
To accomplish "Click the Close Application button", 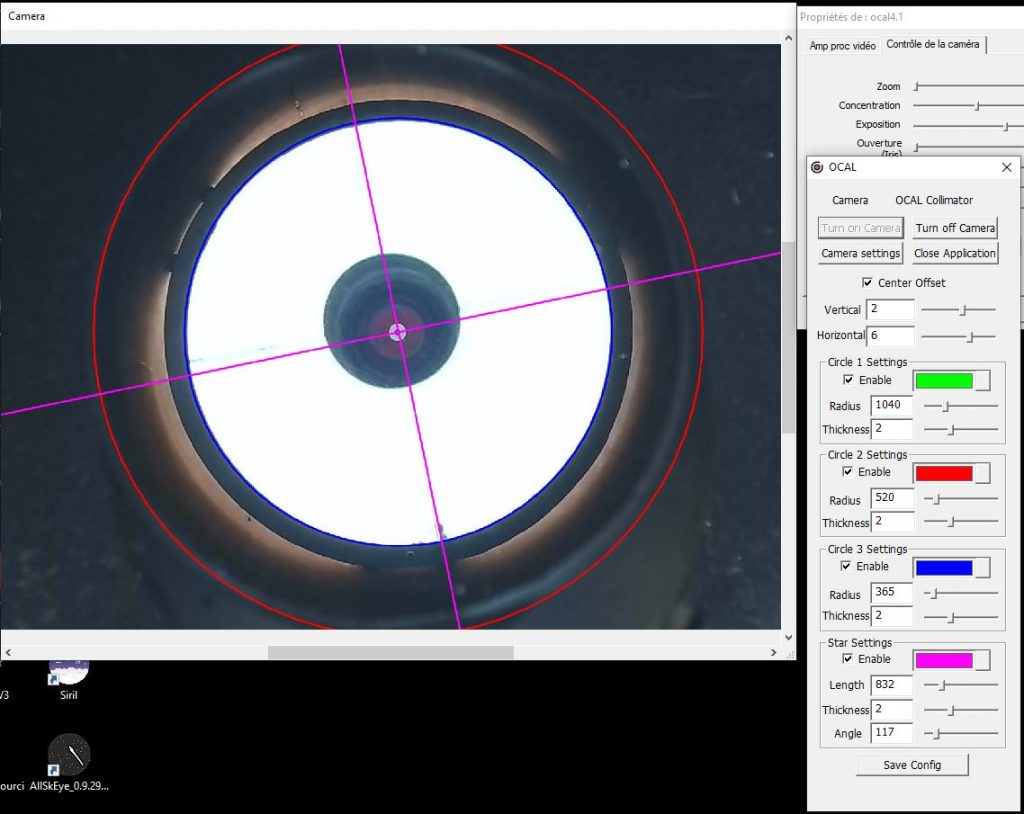I will 955,253.
